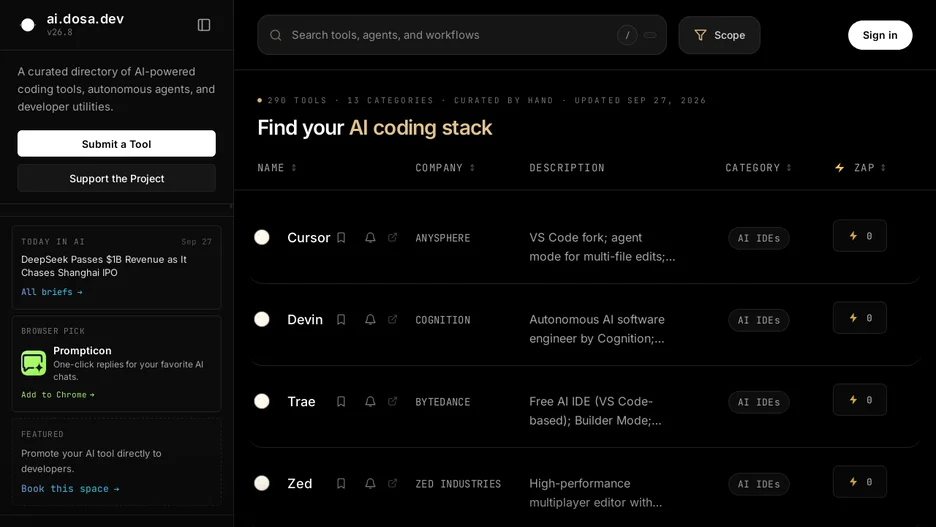Open DeepSeek Passes $1B Revenue headline
This screenshot has width=936, height=527.
point(104,266)
